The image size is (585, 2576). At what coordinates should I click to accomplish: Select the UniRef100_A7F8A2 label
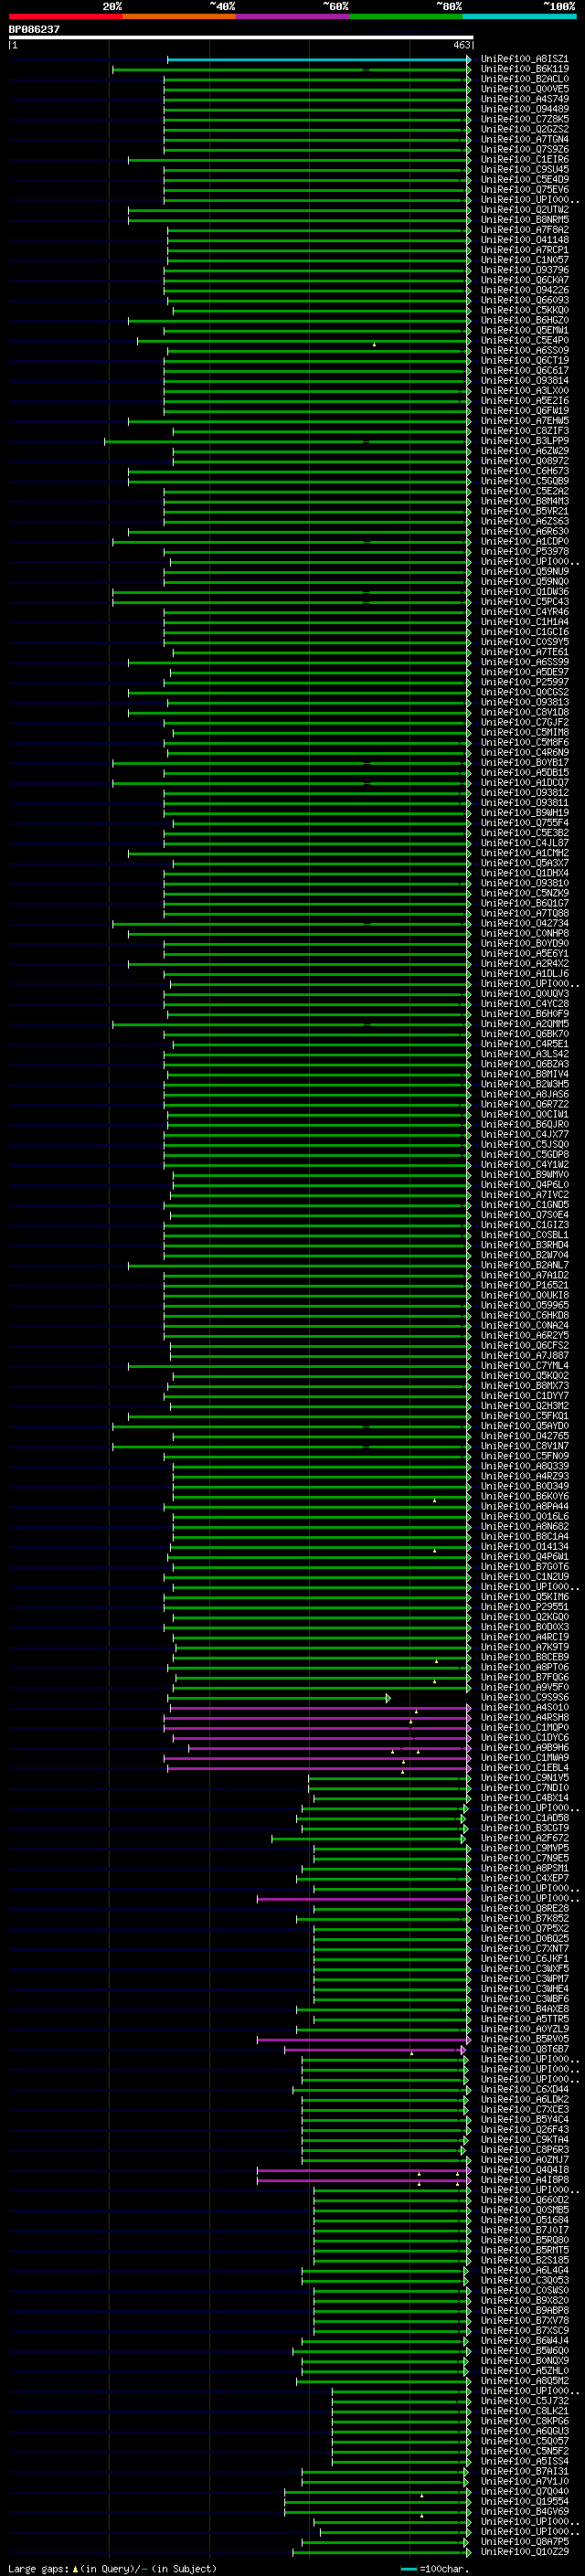pos(524,231)
